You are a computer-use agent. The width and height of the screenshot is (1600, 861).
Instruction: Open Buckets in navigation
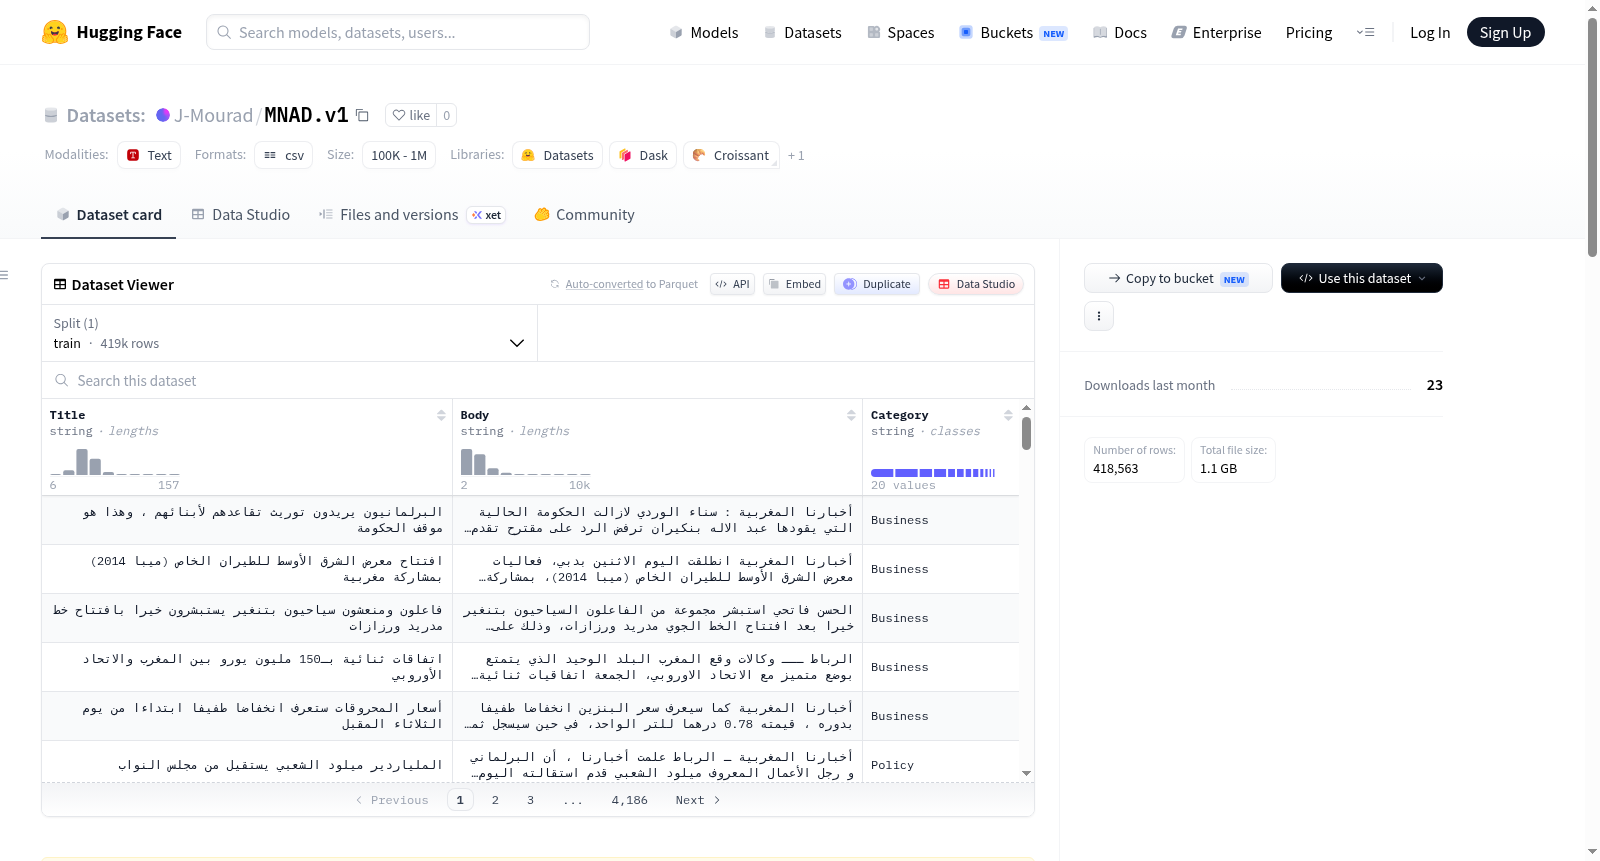pos(1013,32)
